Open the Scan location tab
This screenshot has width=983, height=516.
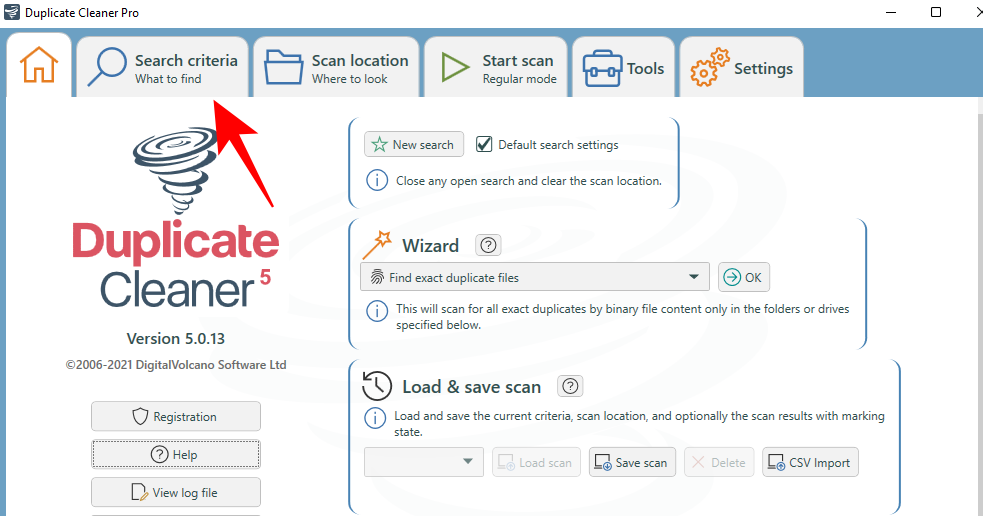(336, 67)
